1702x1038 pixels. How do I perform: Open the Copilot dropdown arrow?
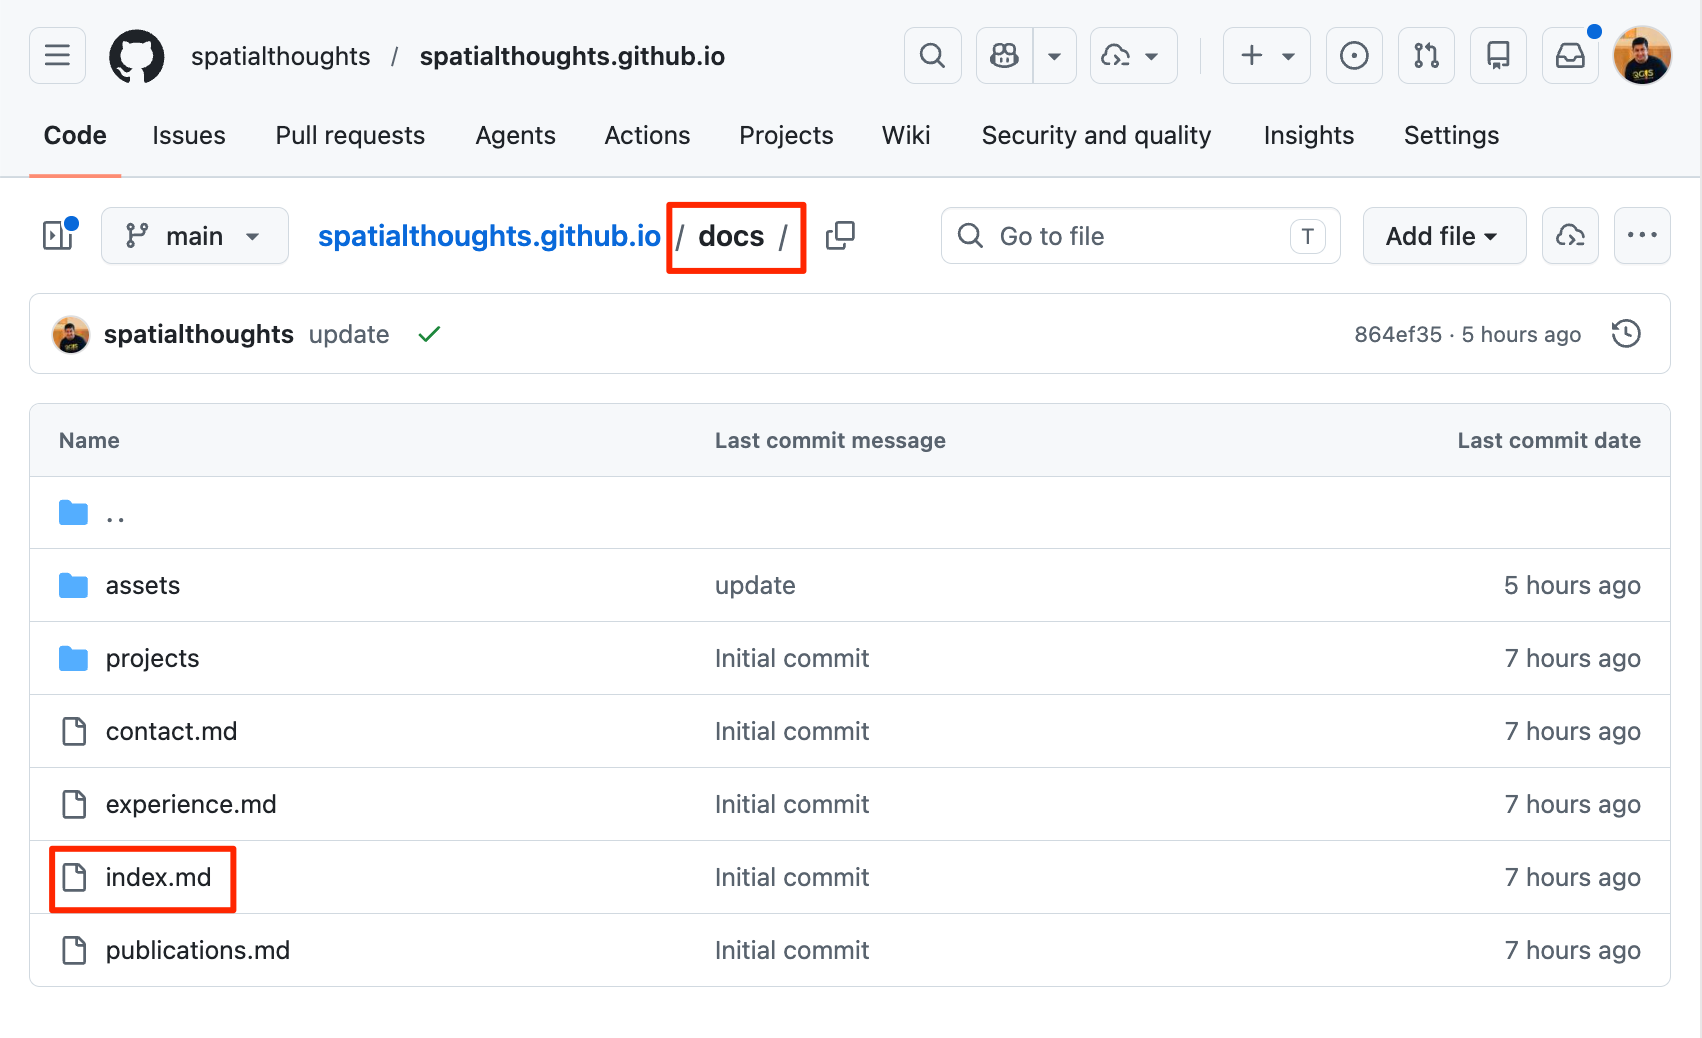point(1054,56)
